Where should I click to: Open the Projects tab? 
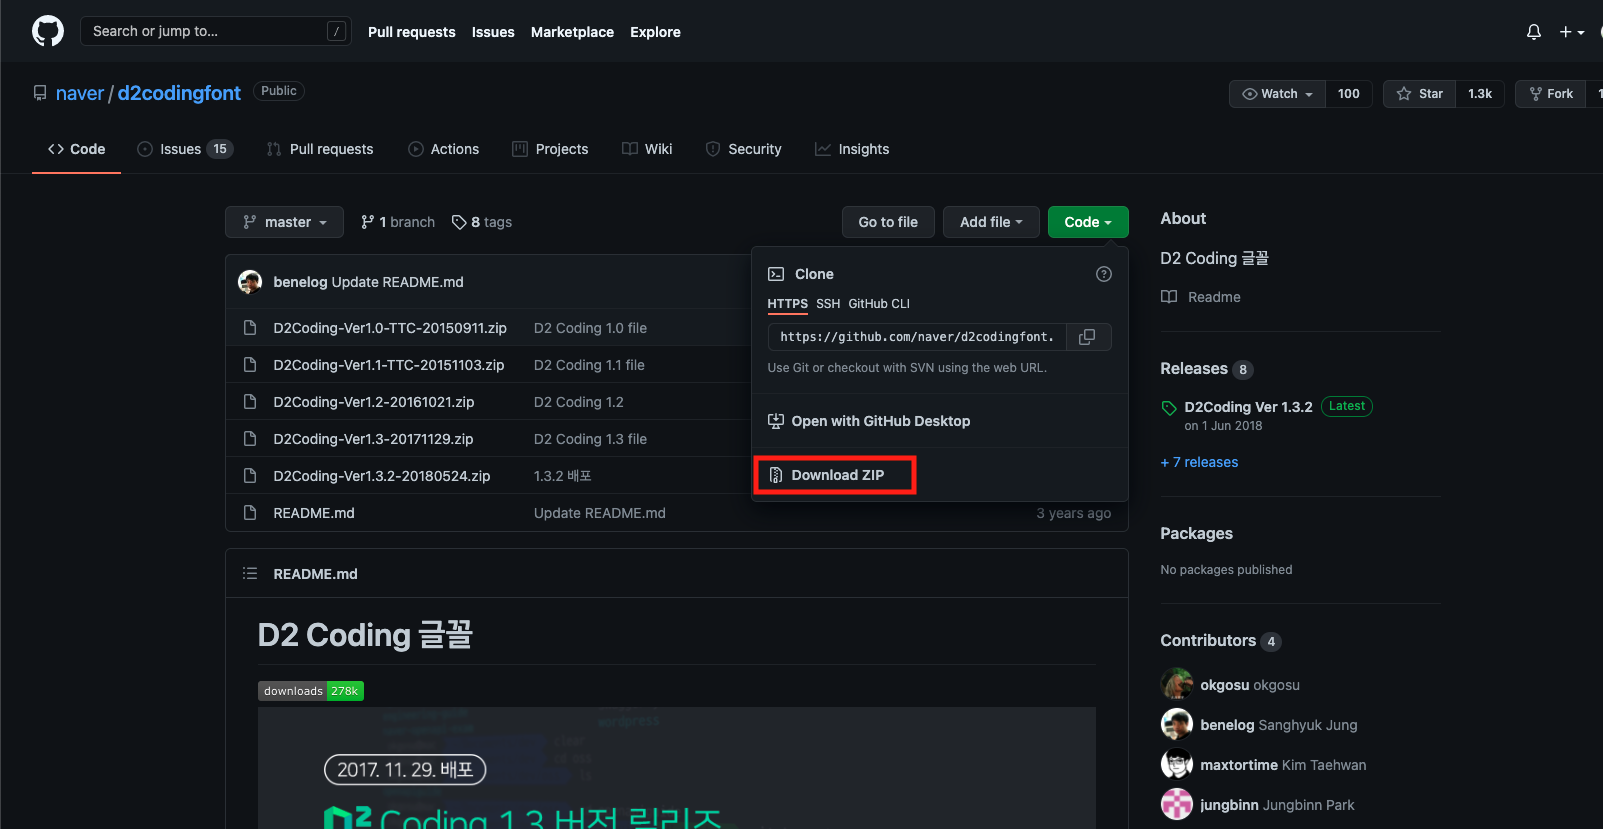(x=550, y=149)
